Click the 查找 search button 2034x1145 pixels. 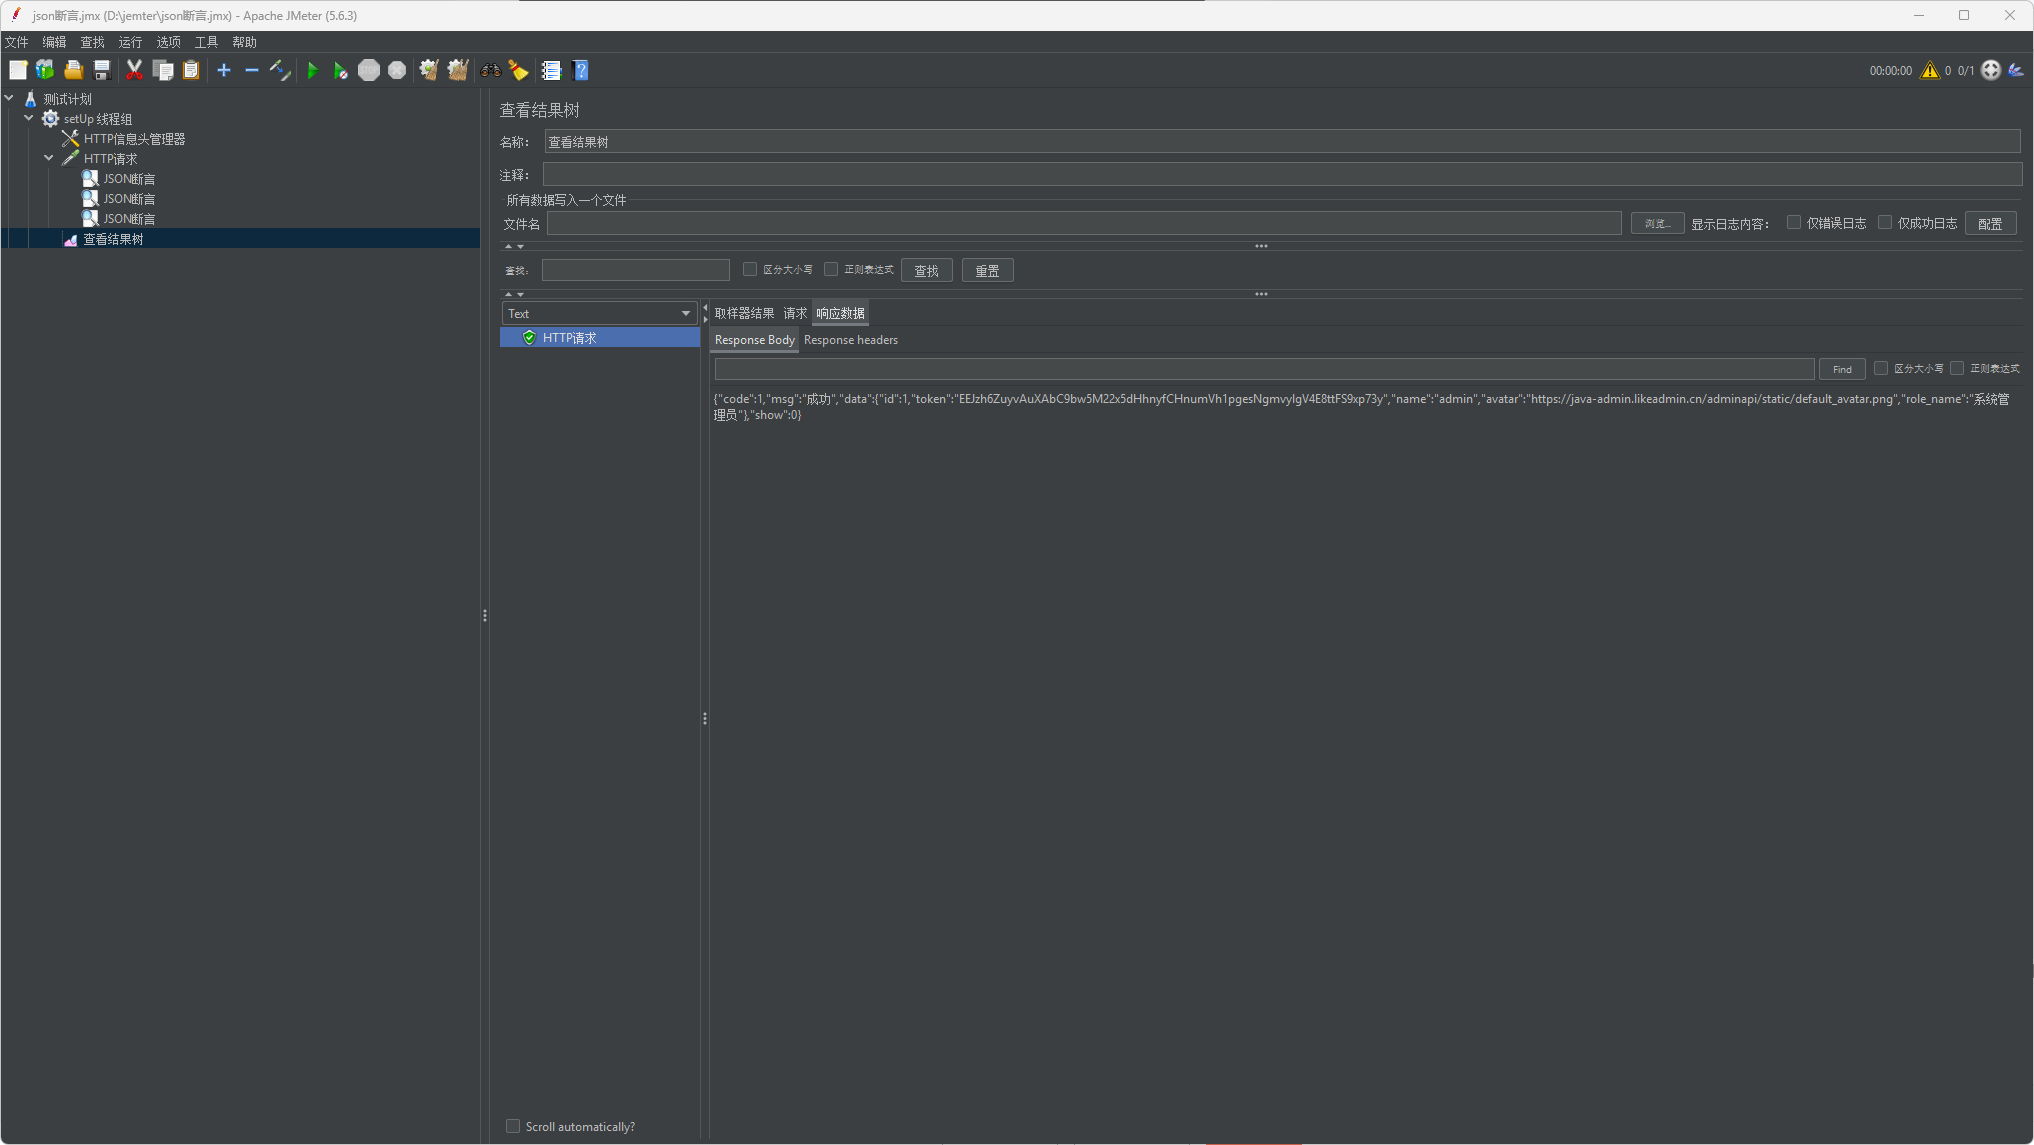(x=927, y=270)
